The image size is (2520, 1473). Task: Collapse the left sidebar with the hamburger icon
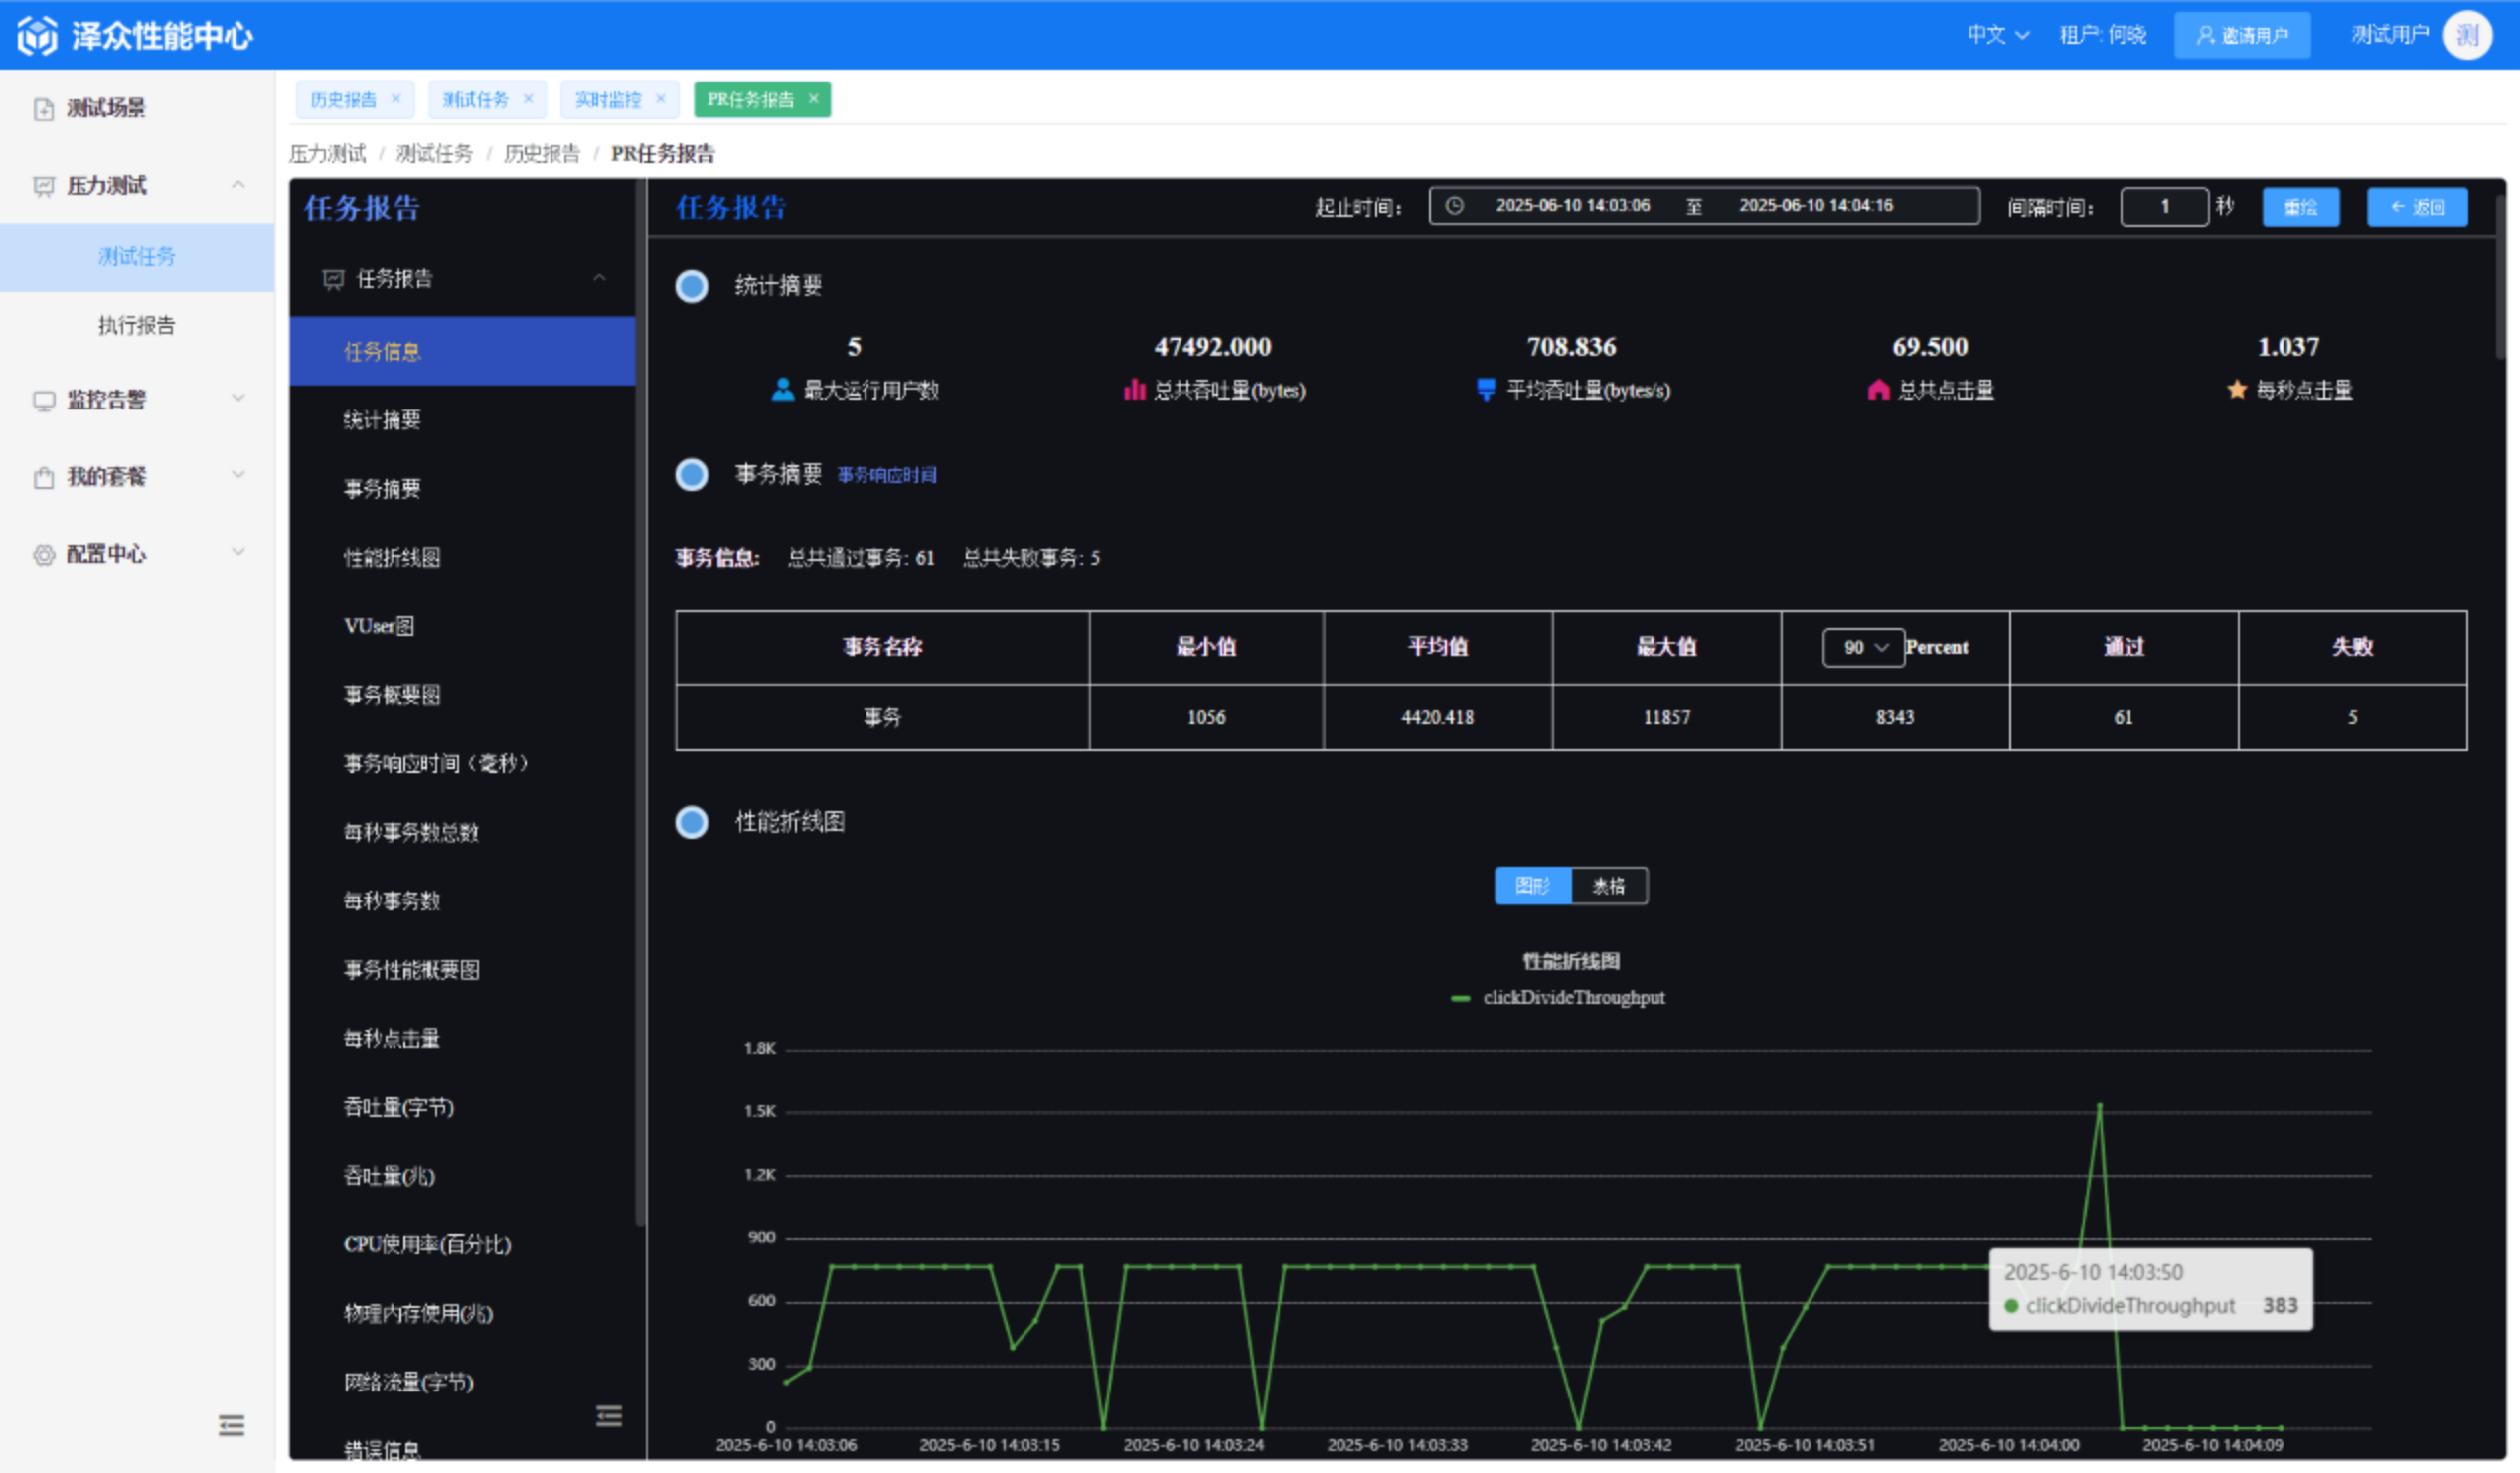tap(231, 1425)
